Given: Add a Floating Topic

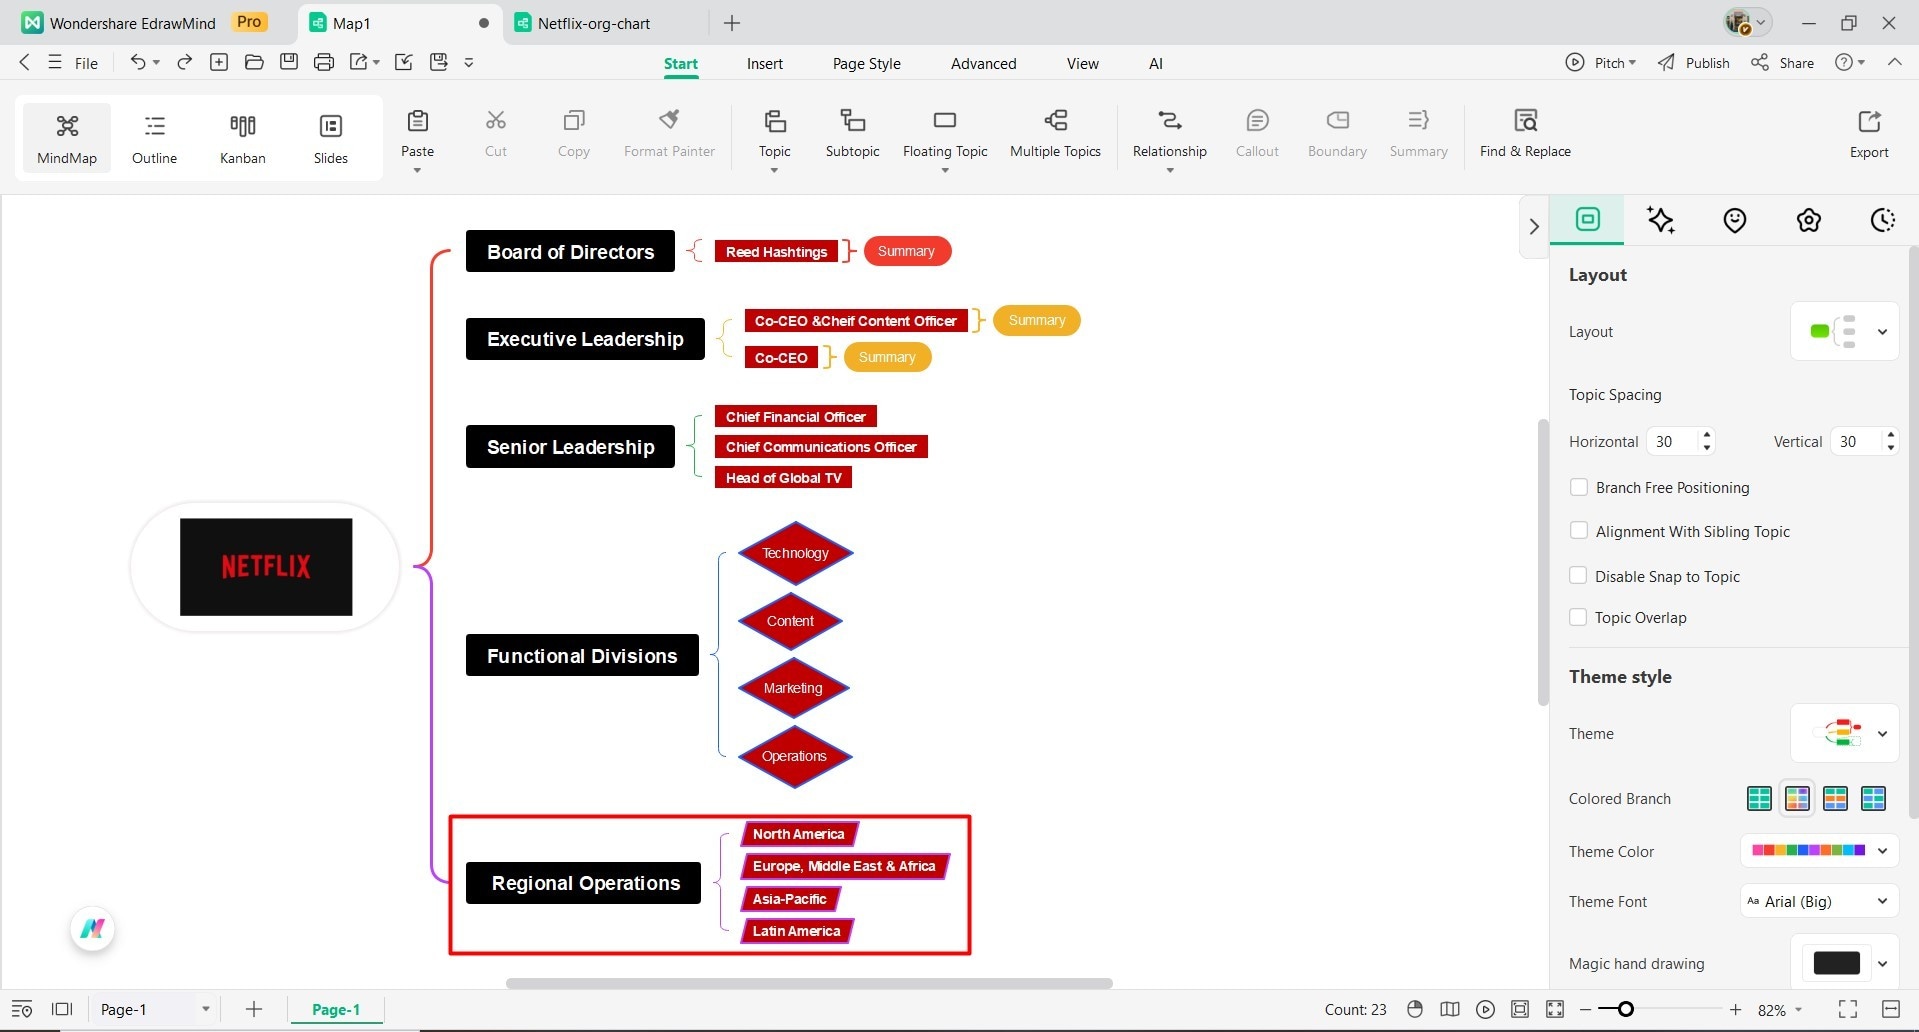Looking at the screenshot, I should click(945, 133).
